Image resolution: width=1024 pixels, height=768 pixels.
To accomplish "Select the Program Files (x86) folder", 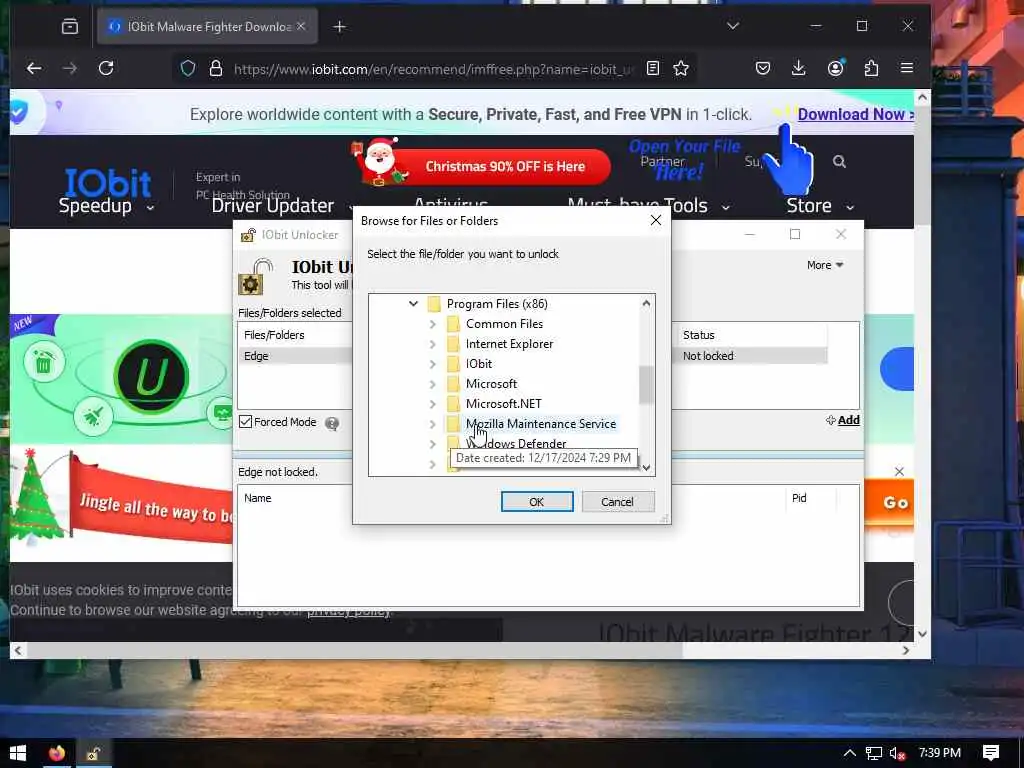I will point(496,304).
